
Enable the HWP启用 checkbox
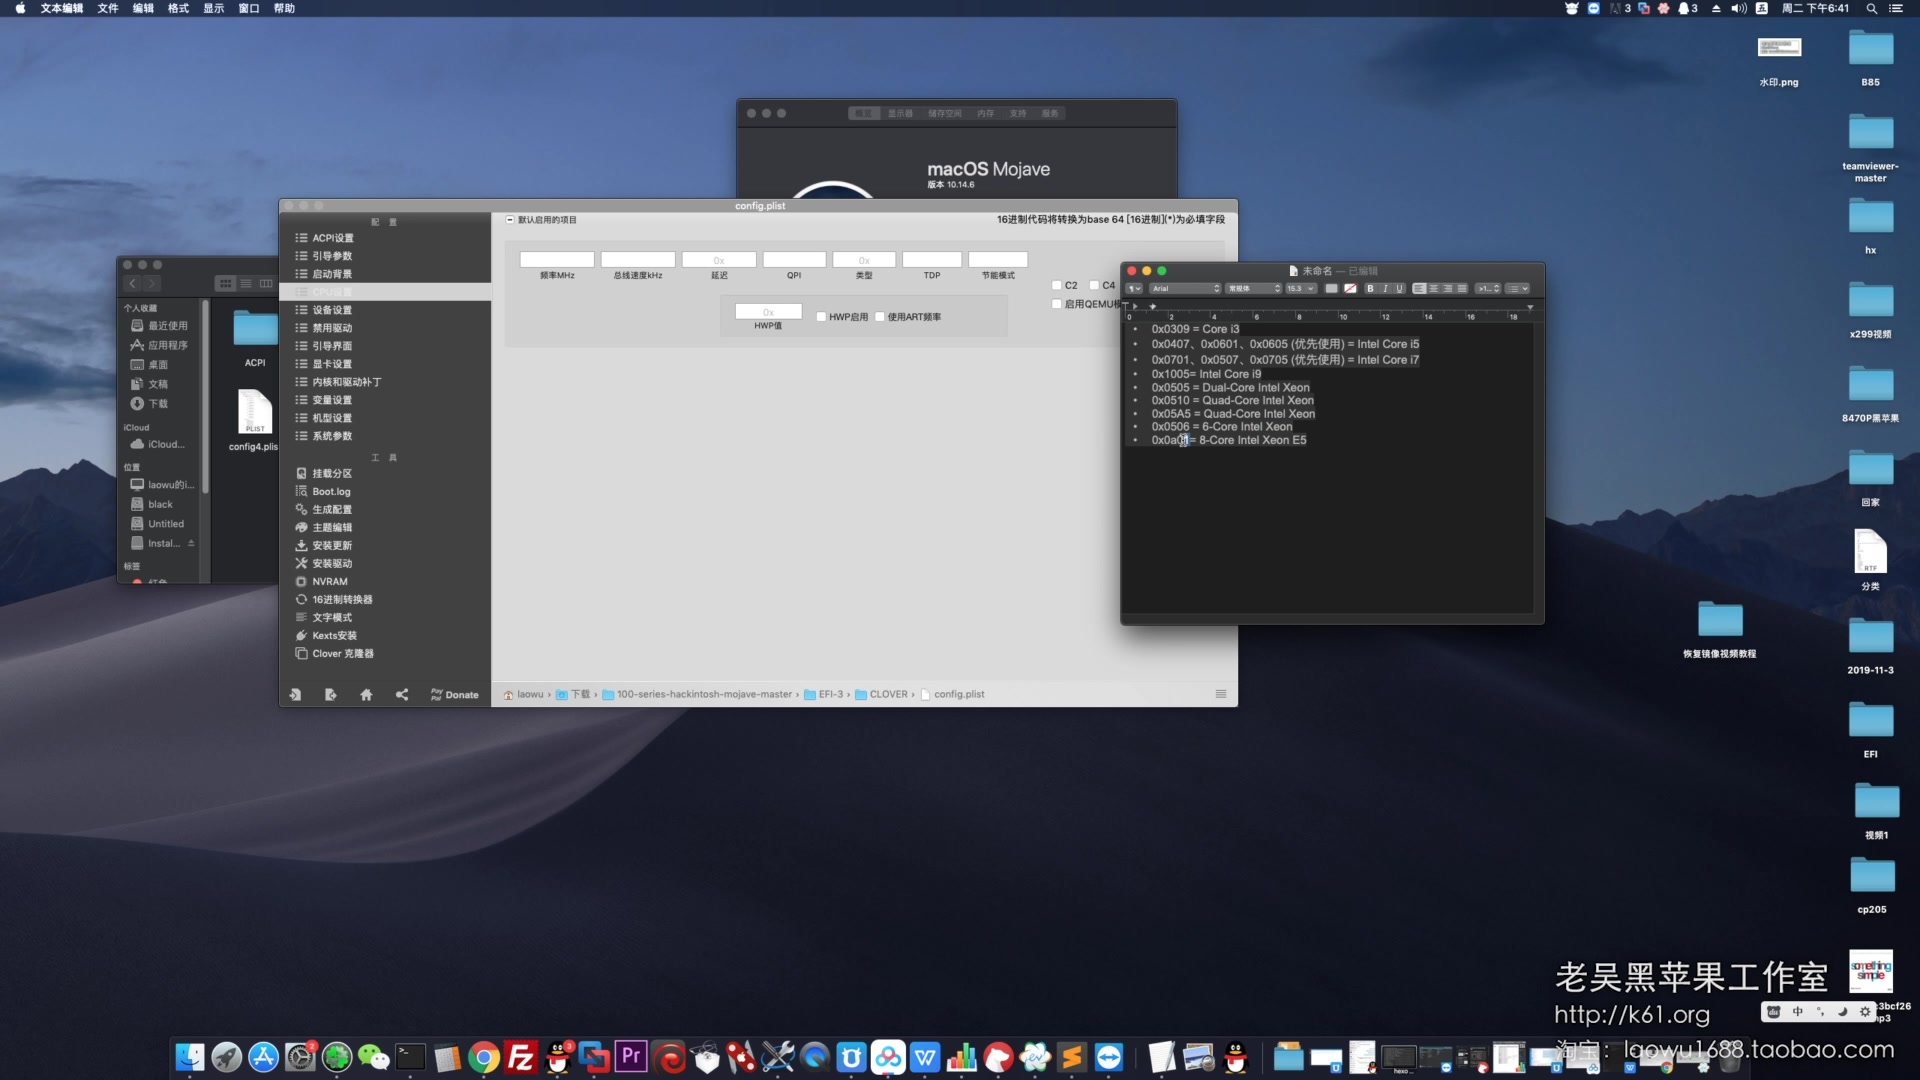pyautogui.click(x=821, y=317)
